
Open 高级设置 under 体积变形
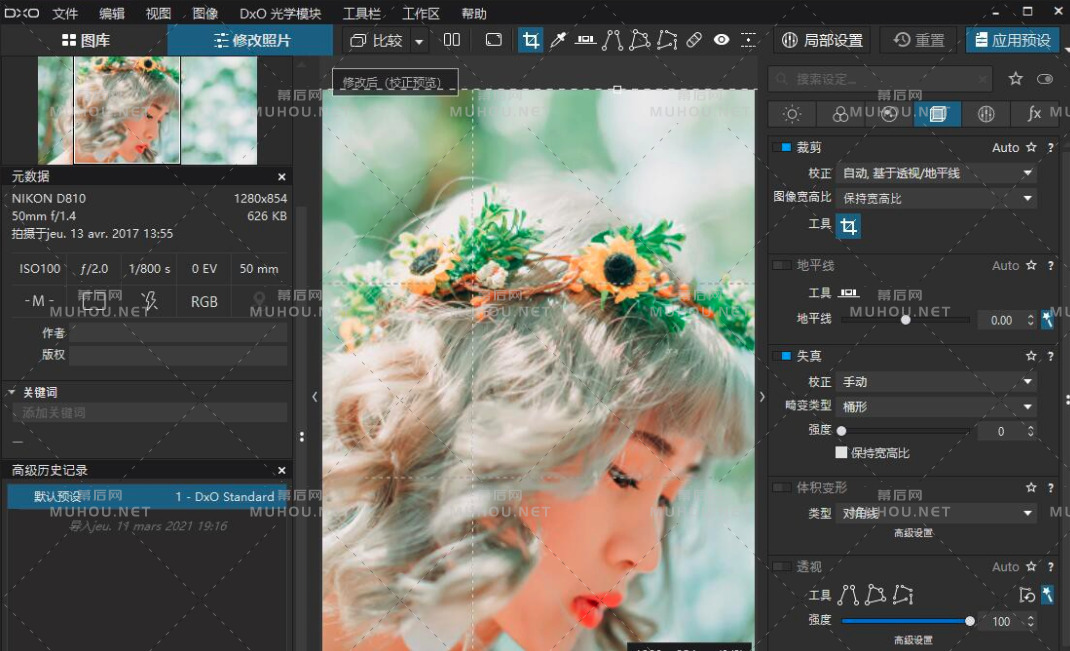[x=913, y=533]
